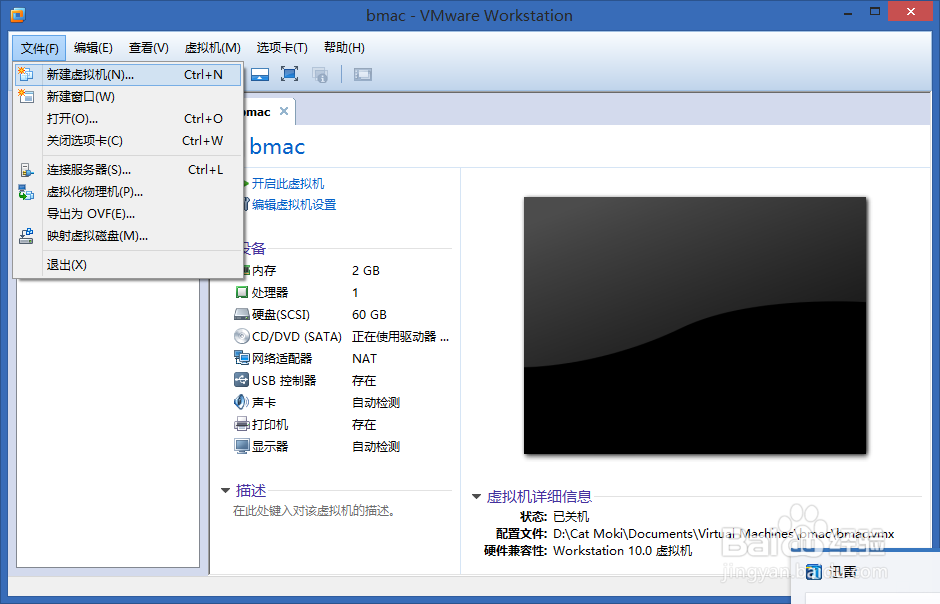Click the new window icon in menu

coord(26,96)
